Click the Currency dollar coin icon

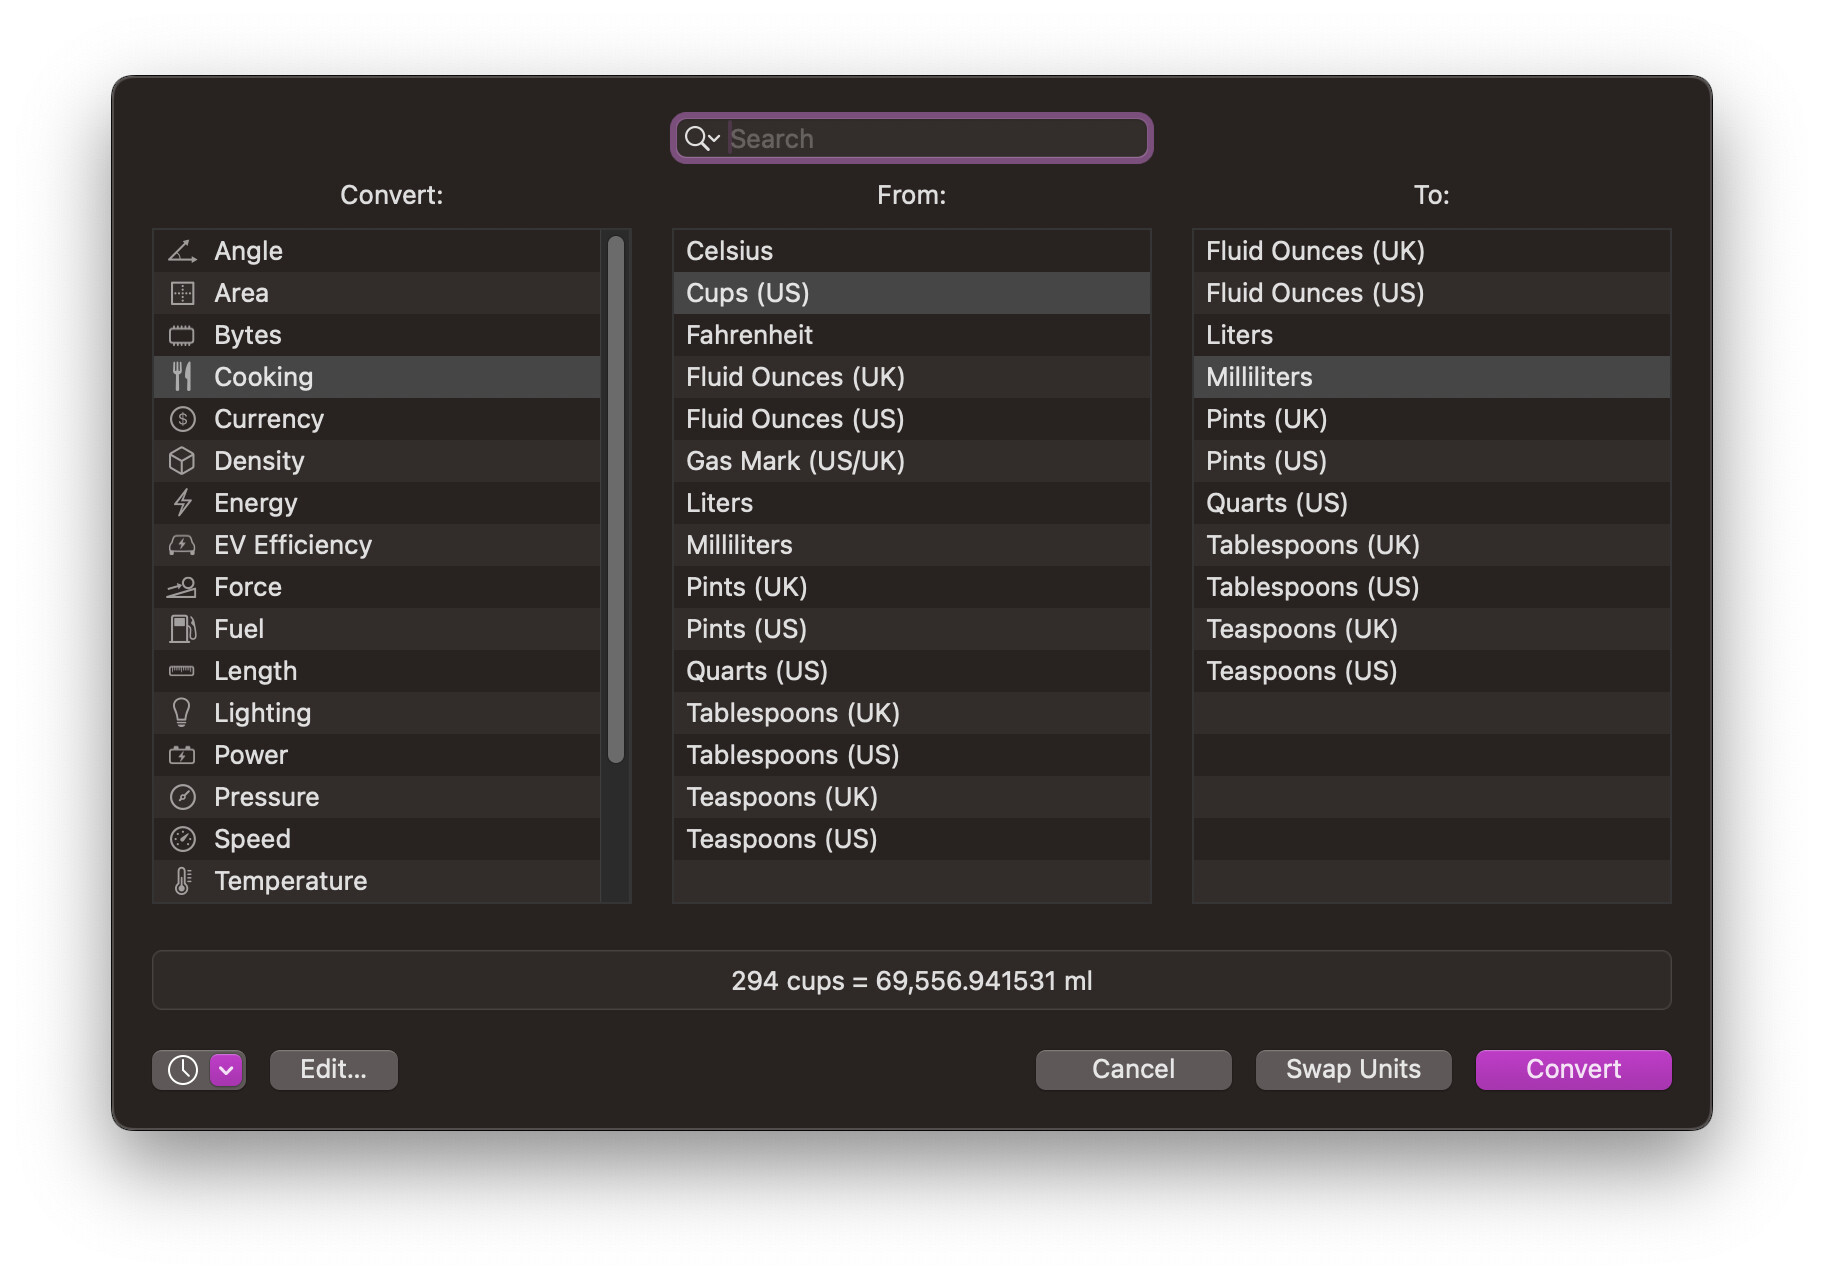click(x=182, y=419)
